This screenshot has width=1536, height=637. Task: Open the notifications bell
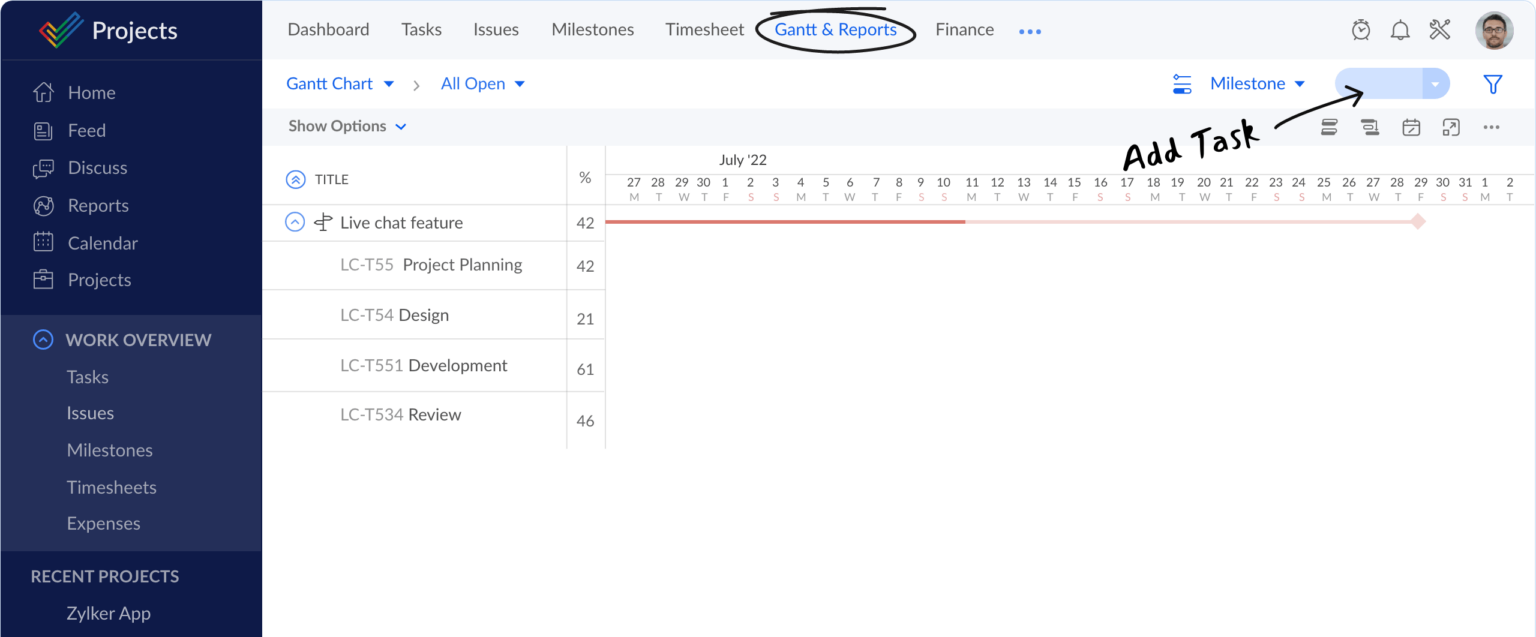pos(1400,30)
